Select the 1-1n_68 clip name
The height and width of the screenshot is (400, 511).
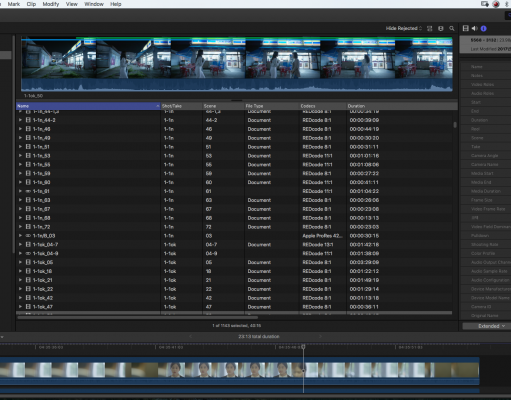point(41,218)
